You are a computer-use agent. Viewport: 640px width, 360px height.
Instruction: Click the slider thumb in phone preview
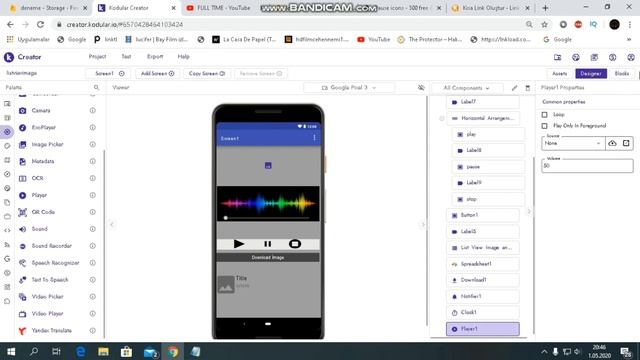(x=225, y=218)
